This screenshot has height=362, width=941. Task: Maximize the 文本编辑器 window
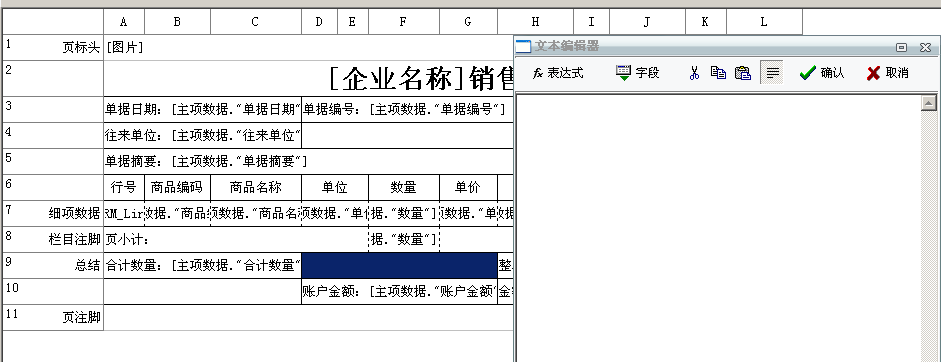pyautogui.click(x=901, y=47)
